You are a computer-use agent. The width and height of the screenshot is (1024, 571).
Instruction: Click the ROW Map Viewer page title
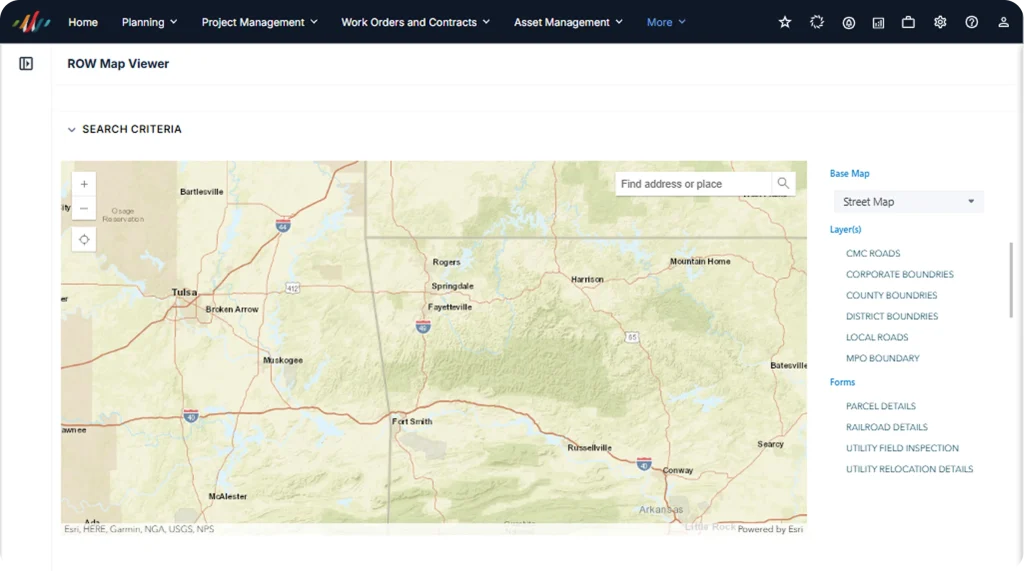118,63
